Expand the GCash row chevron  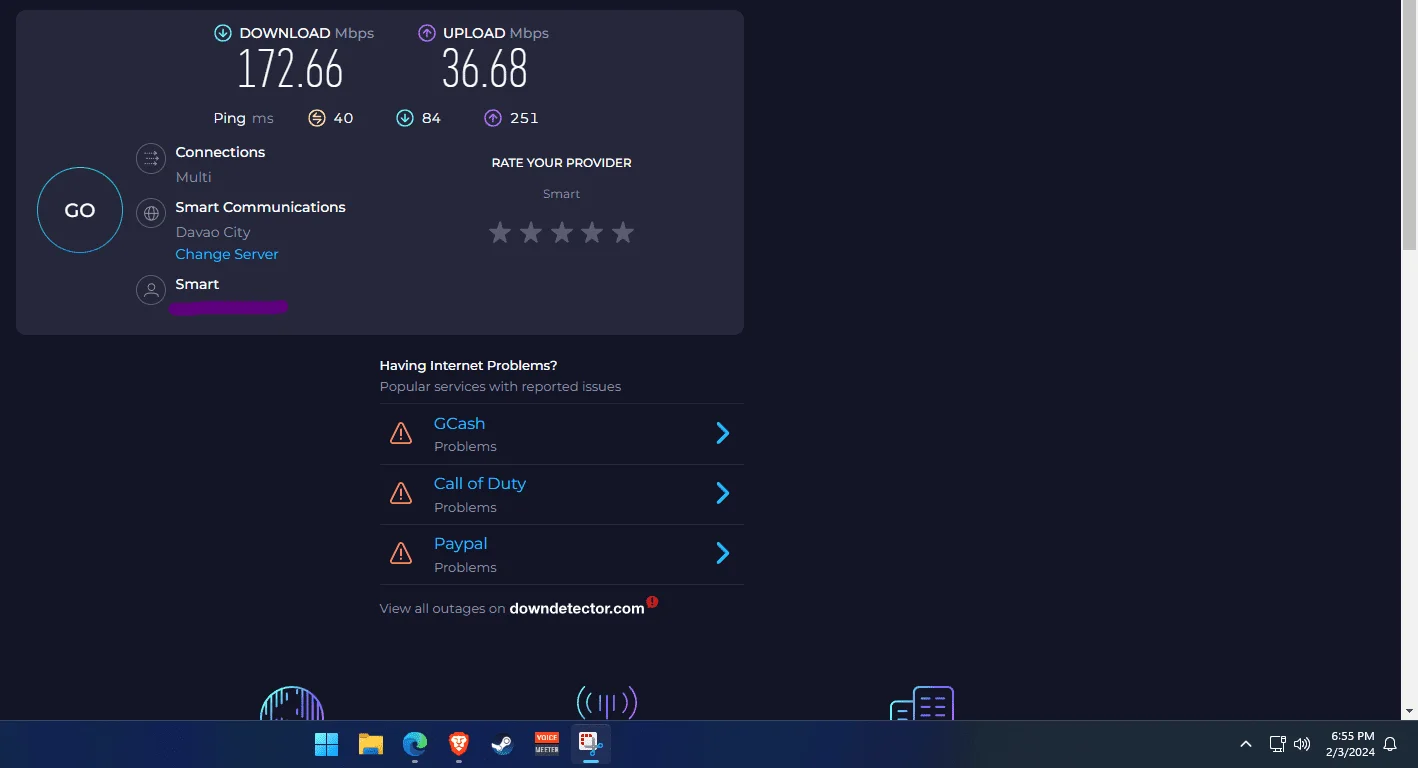coord(723,433)
